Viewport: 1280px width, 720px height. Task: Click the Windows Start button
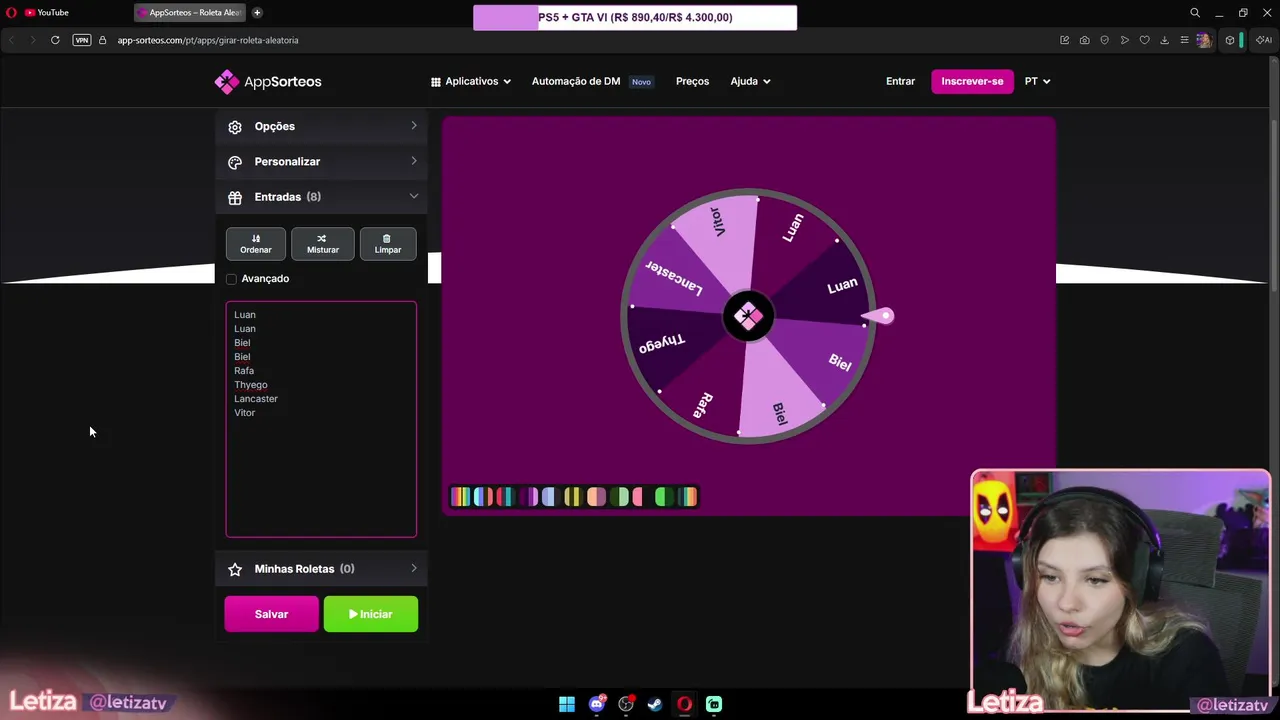click(x=567, y=704)
